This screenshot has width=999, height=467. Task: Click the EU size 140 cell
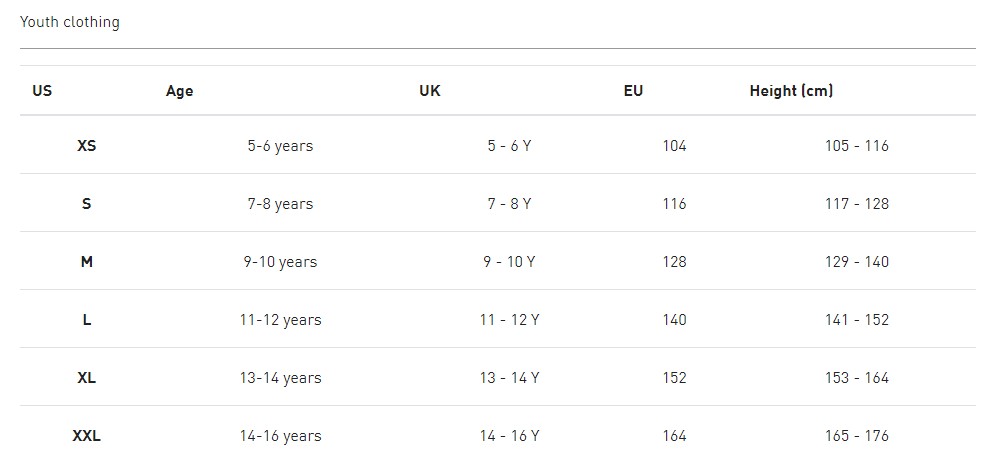pos(675,320)
